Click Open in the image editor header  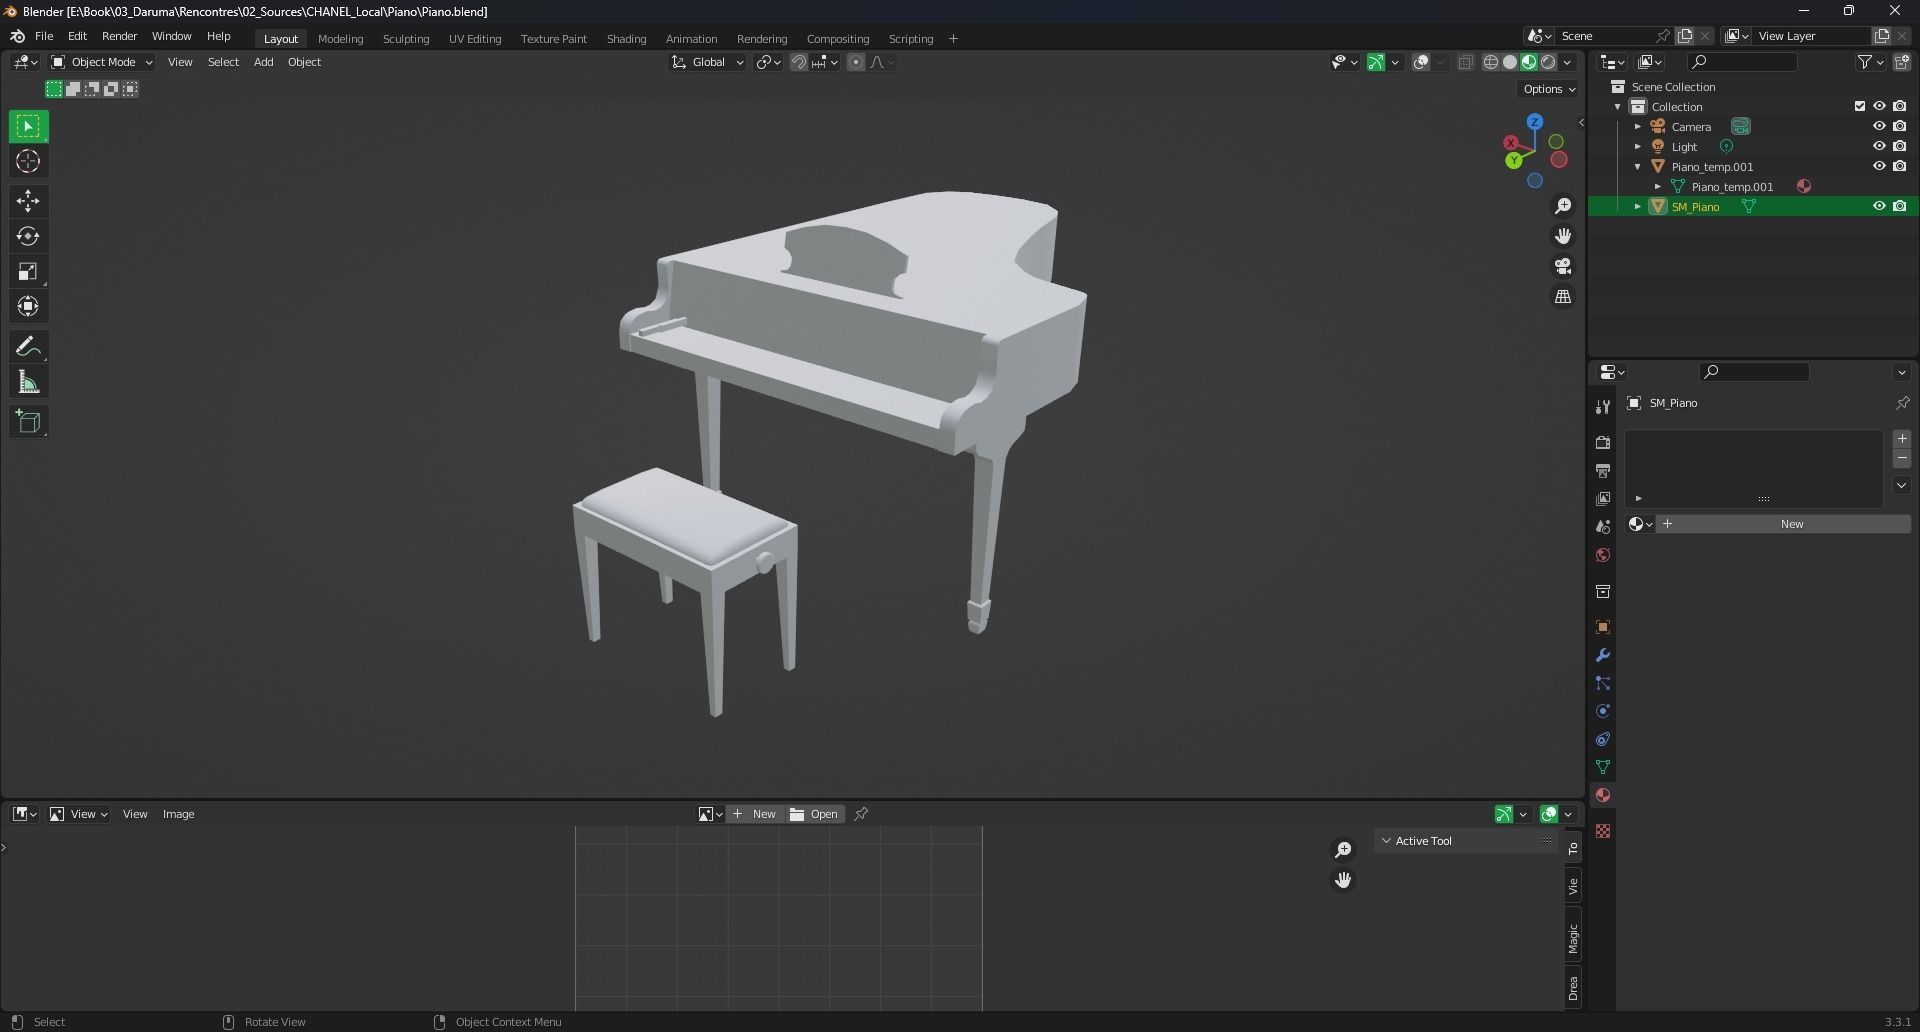tap(815, 813)
